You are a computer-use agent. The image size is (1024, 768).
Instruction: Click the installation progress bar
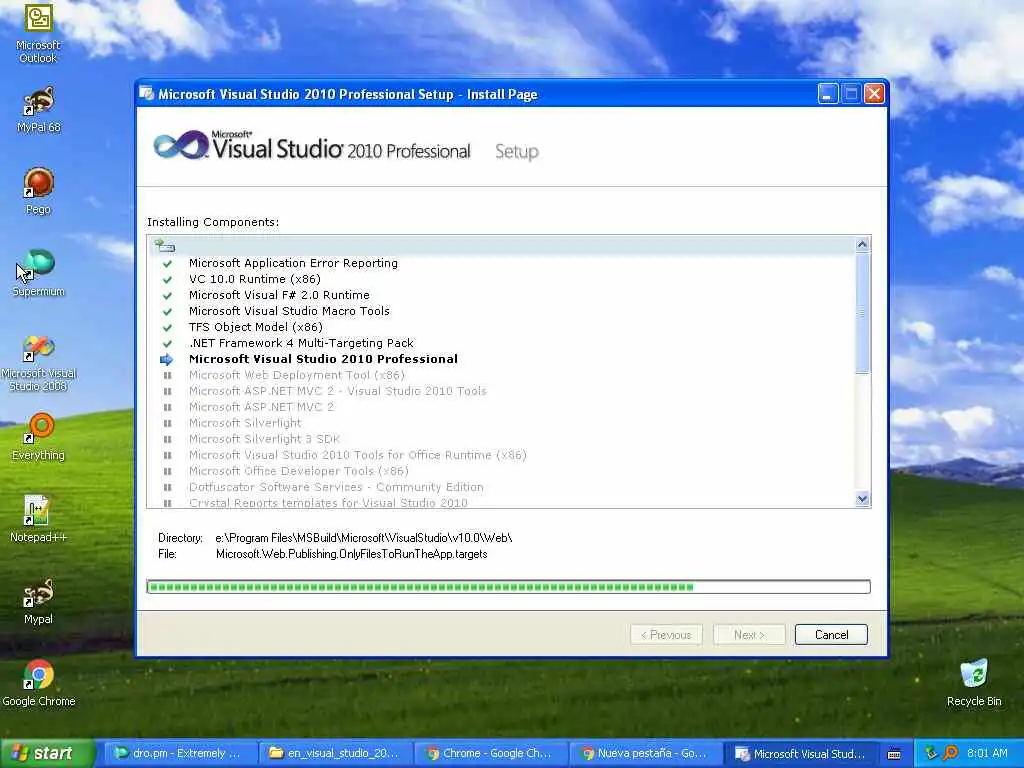click(508, 586)
